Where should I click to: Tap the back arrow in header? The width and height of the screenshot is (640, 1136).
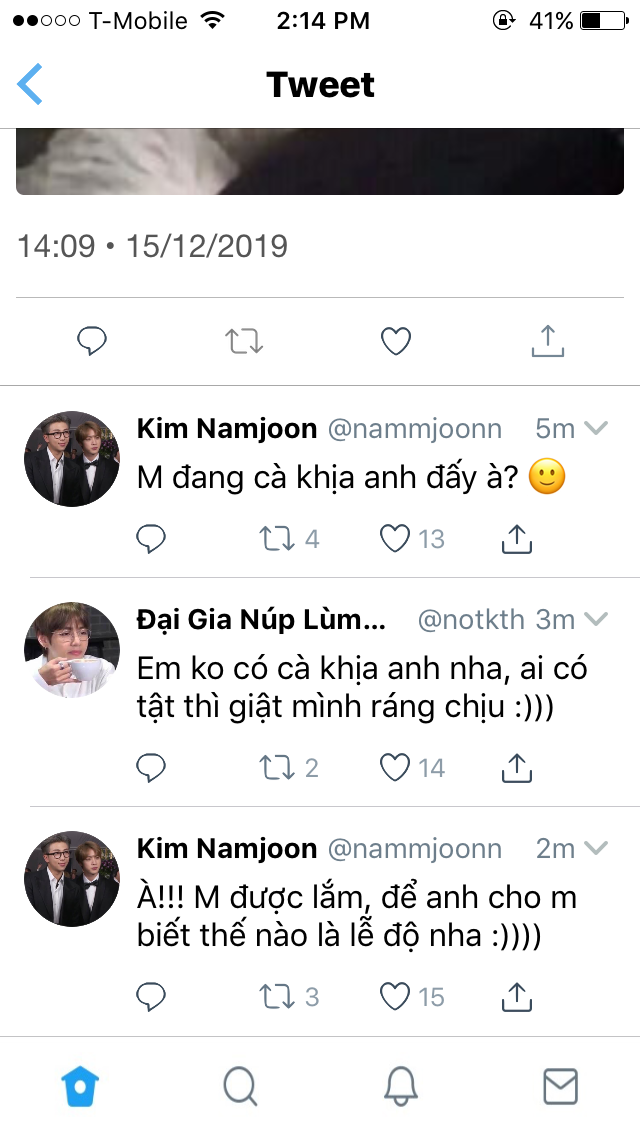tap(31, 84)
